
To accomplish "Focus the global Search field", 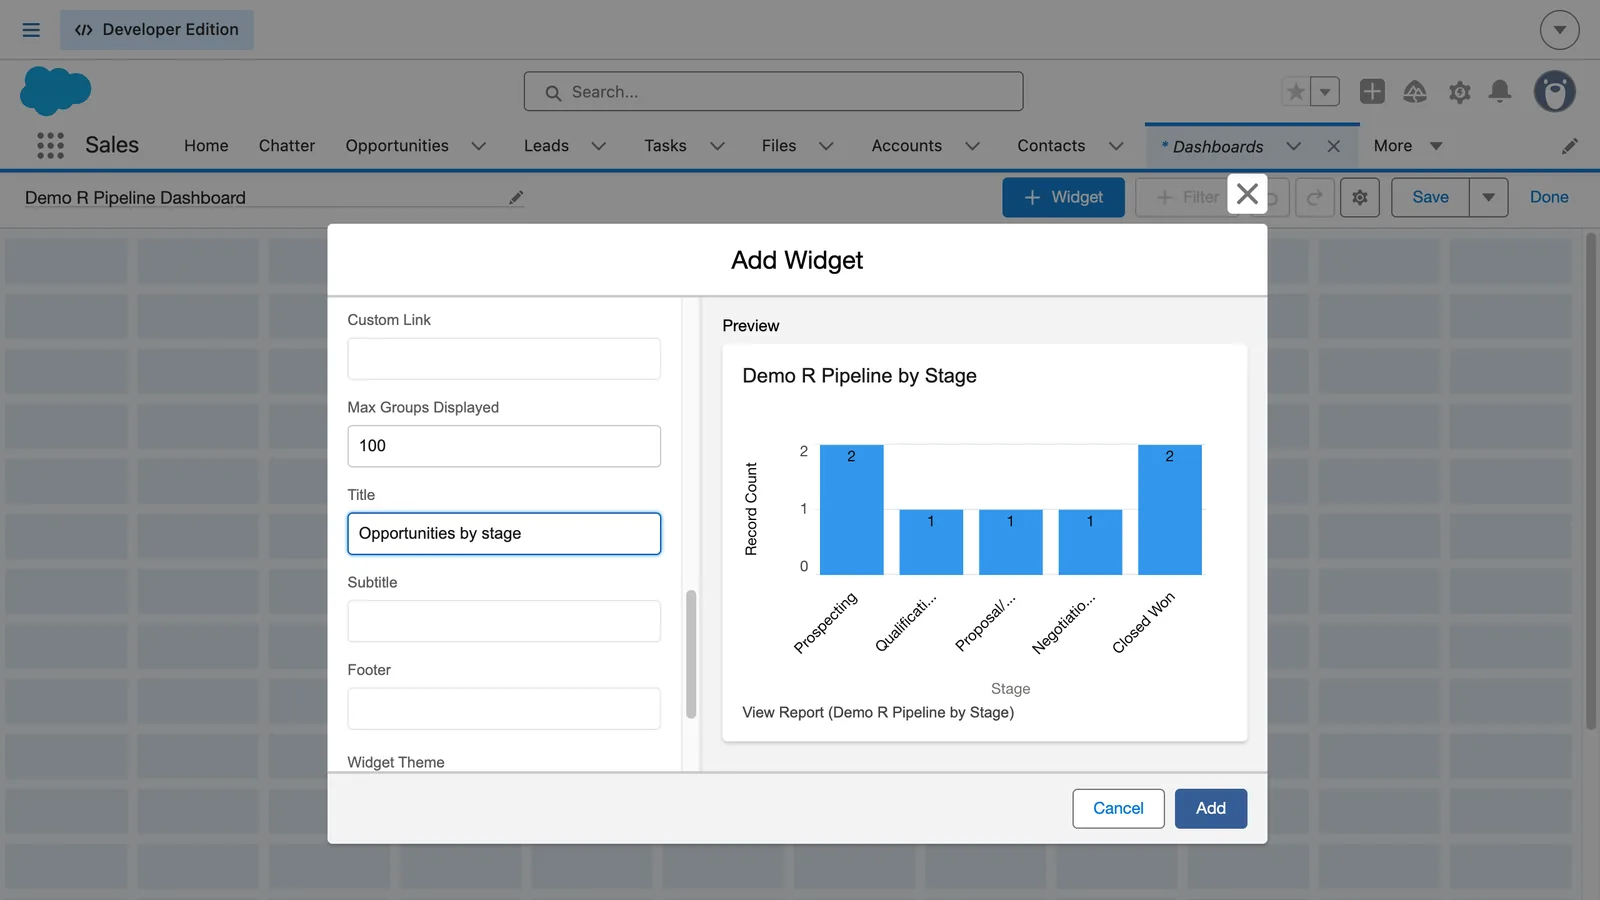I will (x=773, y=92).
